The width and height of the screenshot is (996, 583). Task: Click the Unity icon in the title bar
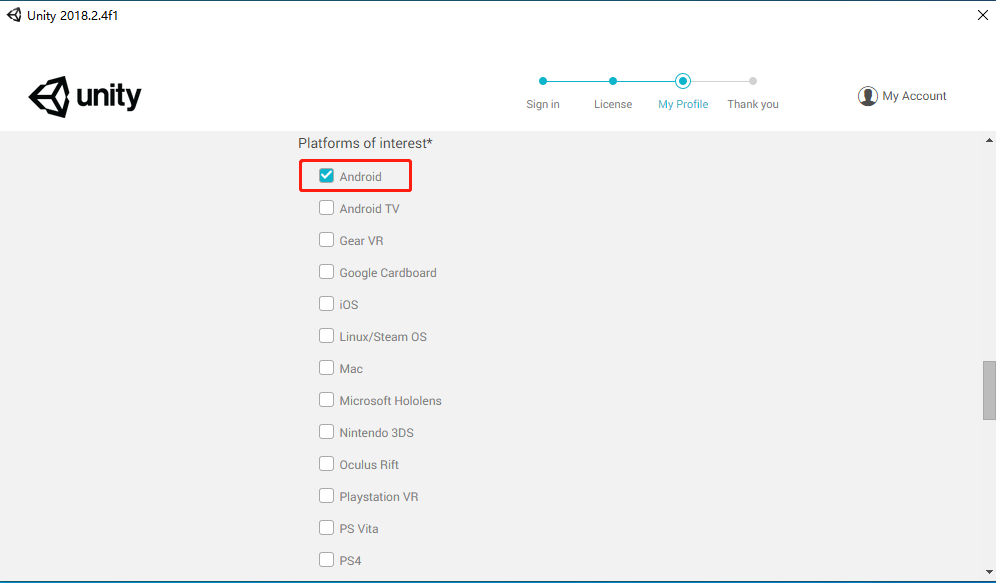14,15
